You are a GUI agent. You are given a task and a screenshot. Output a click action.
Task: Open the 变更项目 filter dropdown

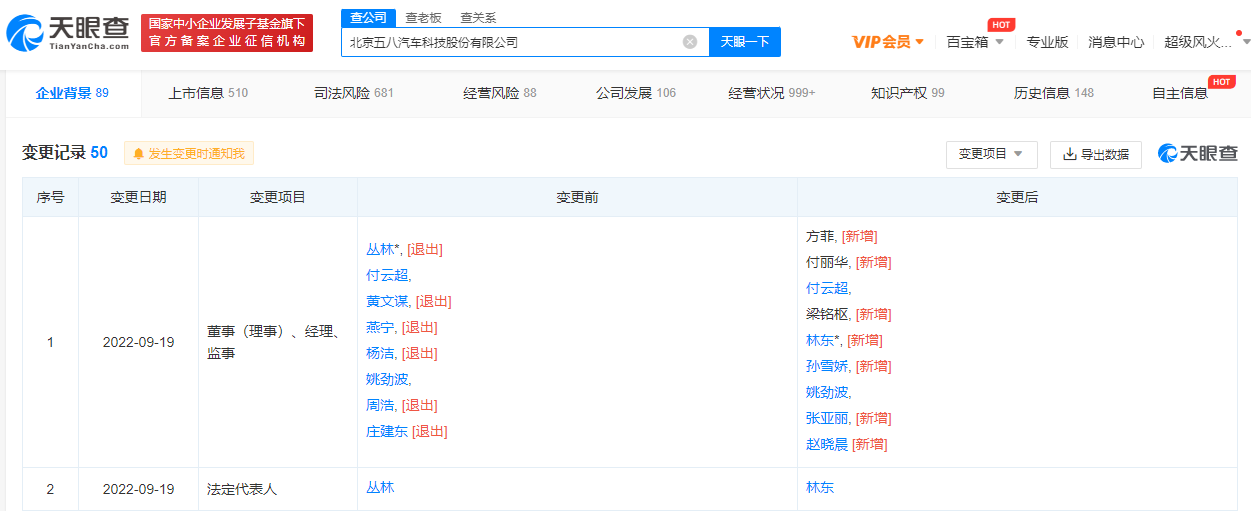(x=991, y=154)
